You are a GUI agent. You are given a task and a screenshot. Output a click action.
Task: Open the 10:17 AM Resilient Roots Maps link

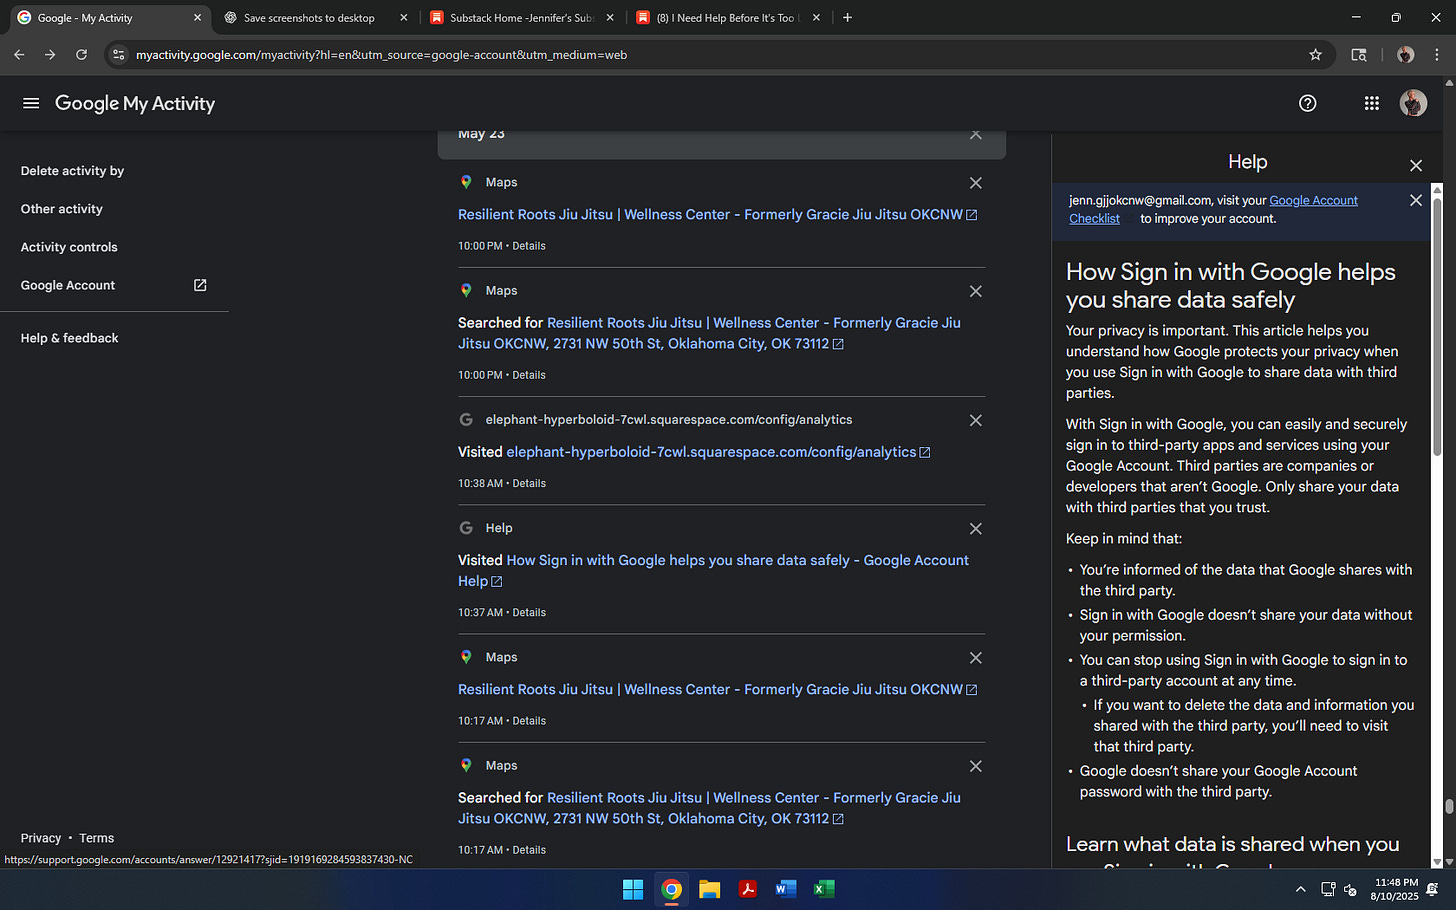[717, 689]
